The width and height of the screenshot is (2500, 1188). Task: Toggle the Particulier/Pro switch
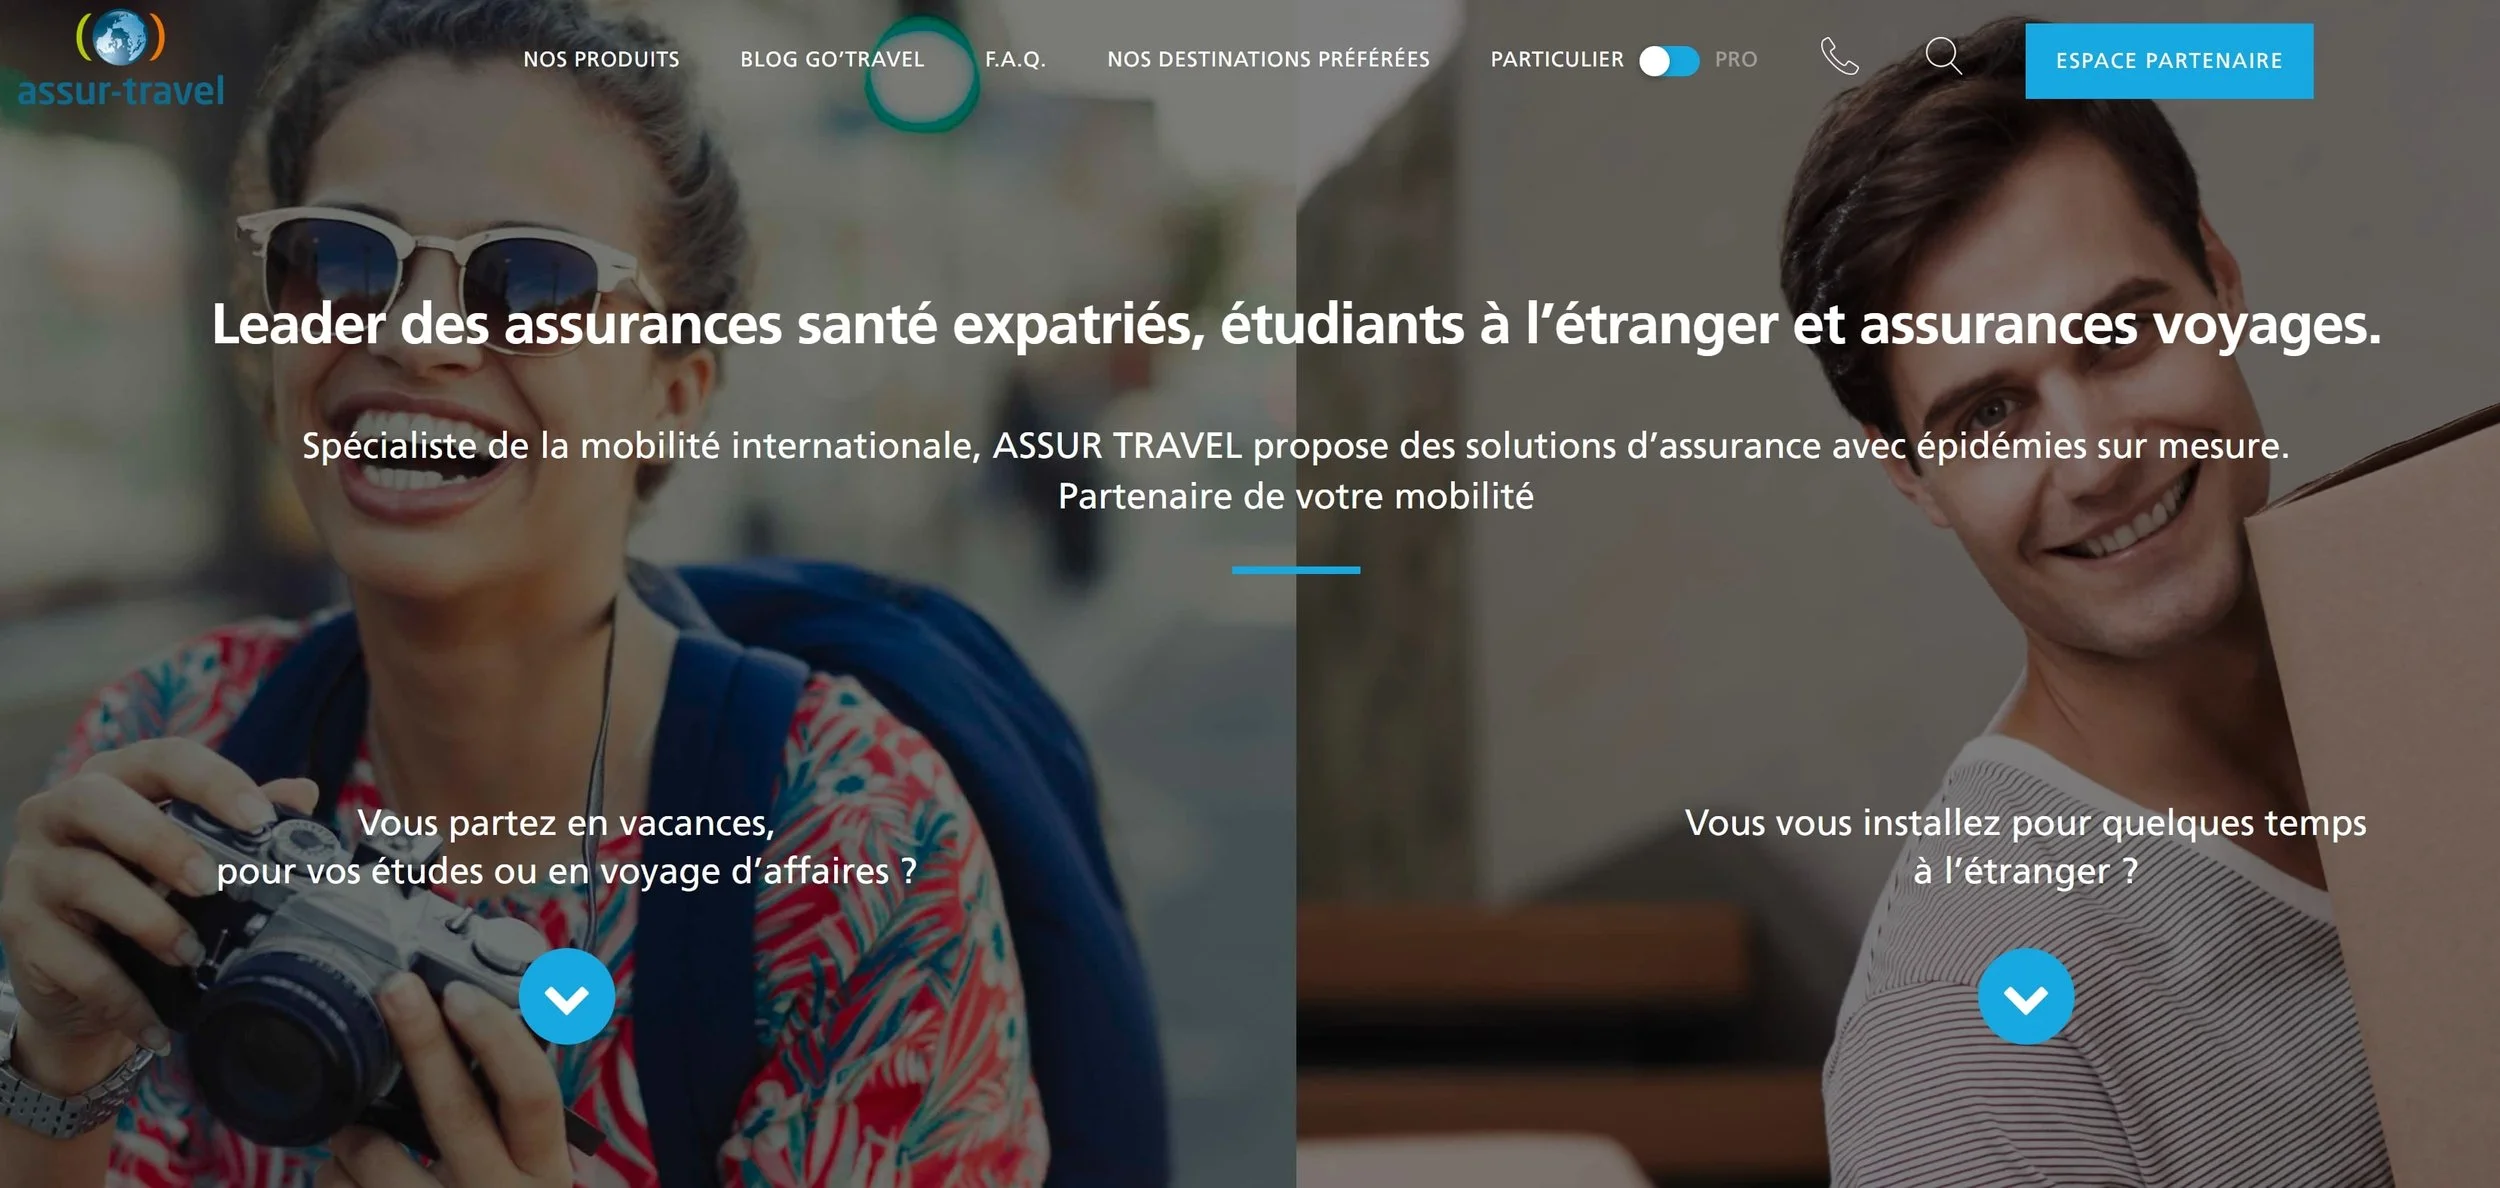[x=1669, y=61]
